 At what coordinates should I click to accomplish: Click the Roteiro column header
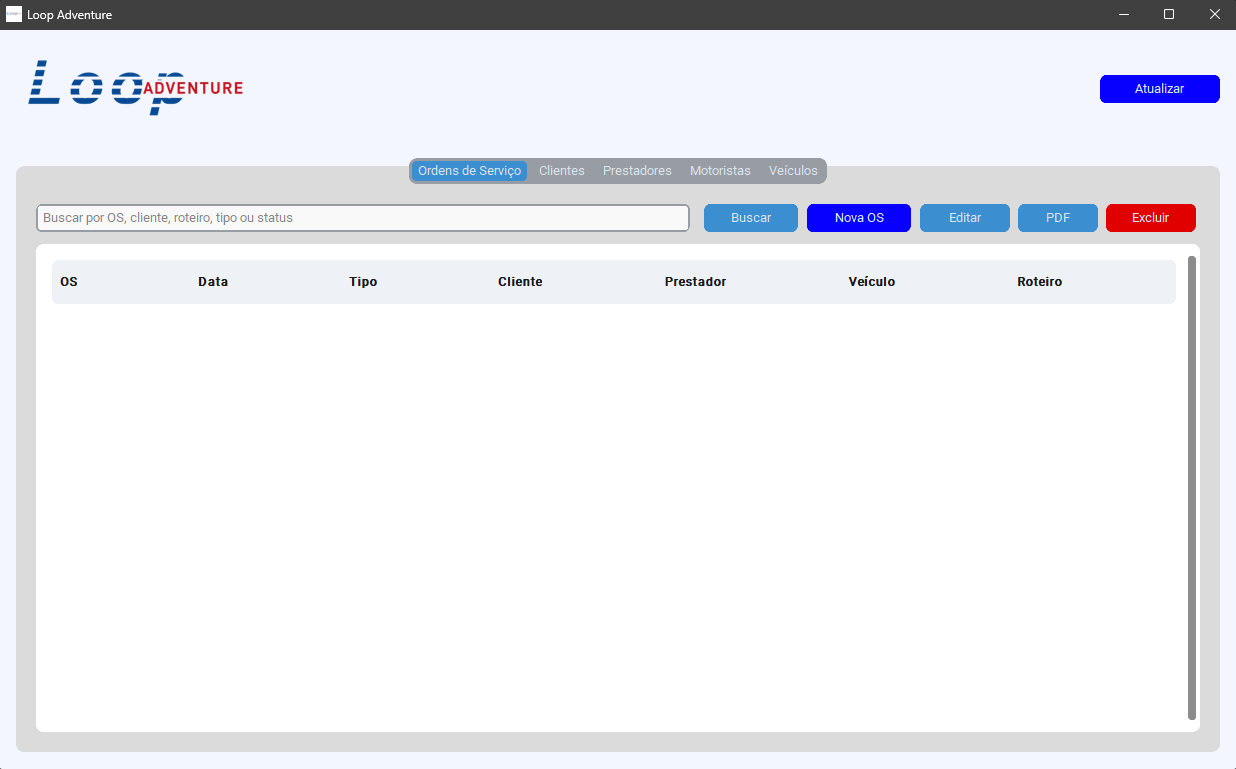[x=1040, y=282]
